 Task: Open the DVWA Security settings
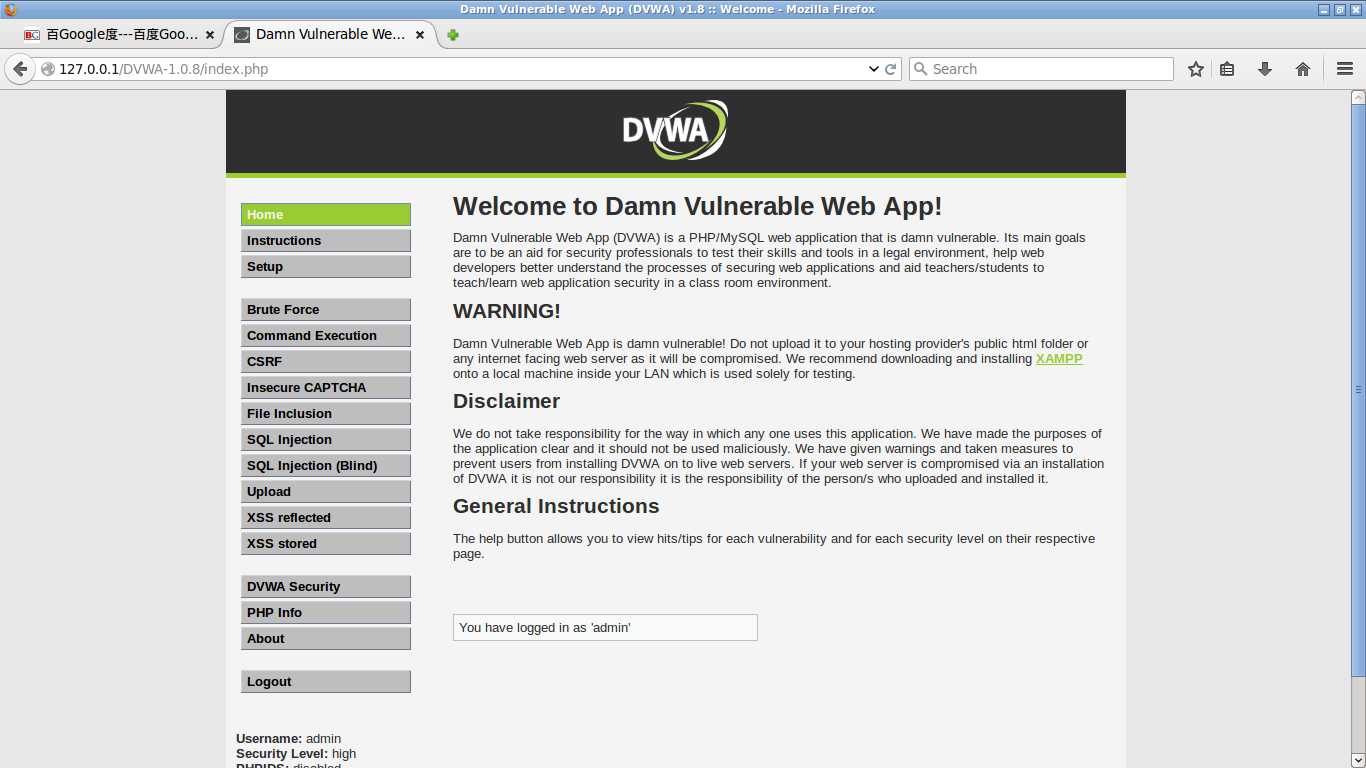[326, 587]
